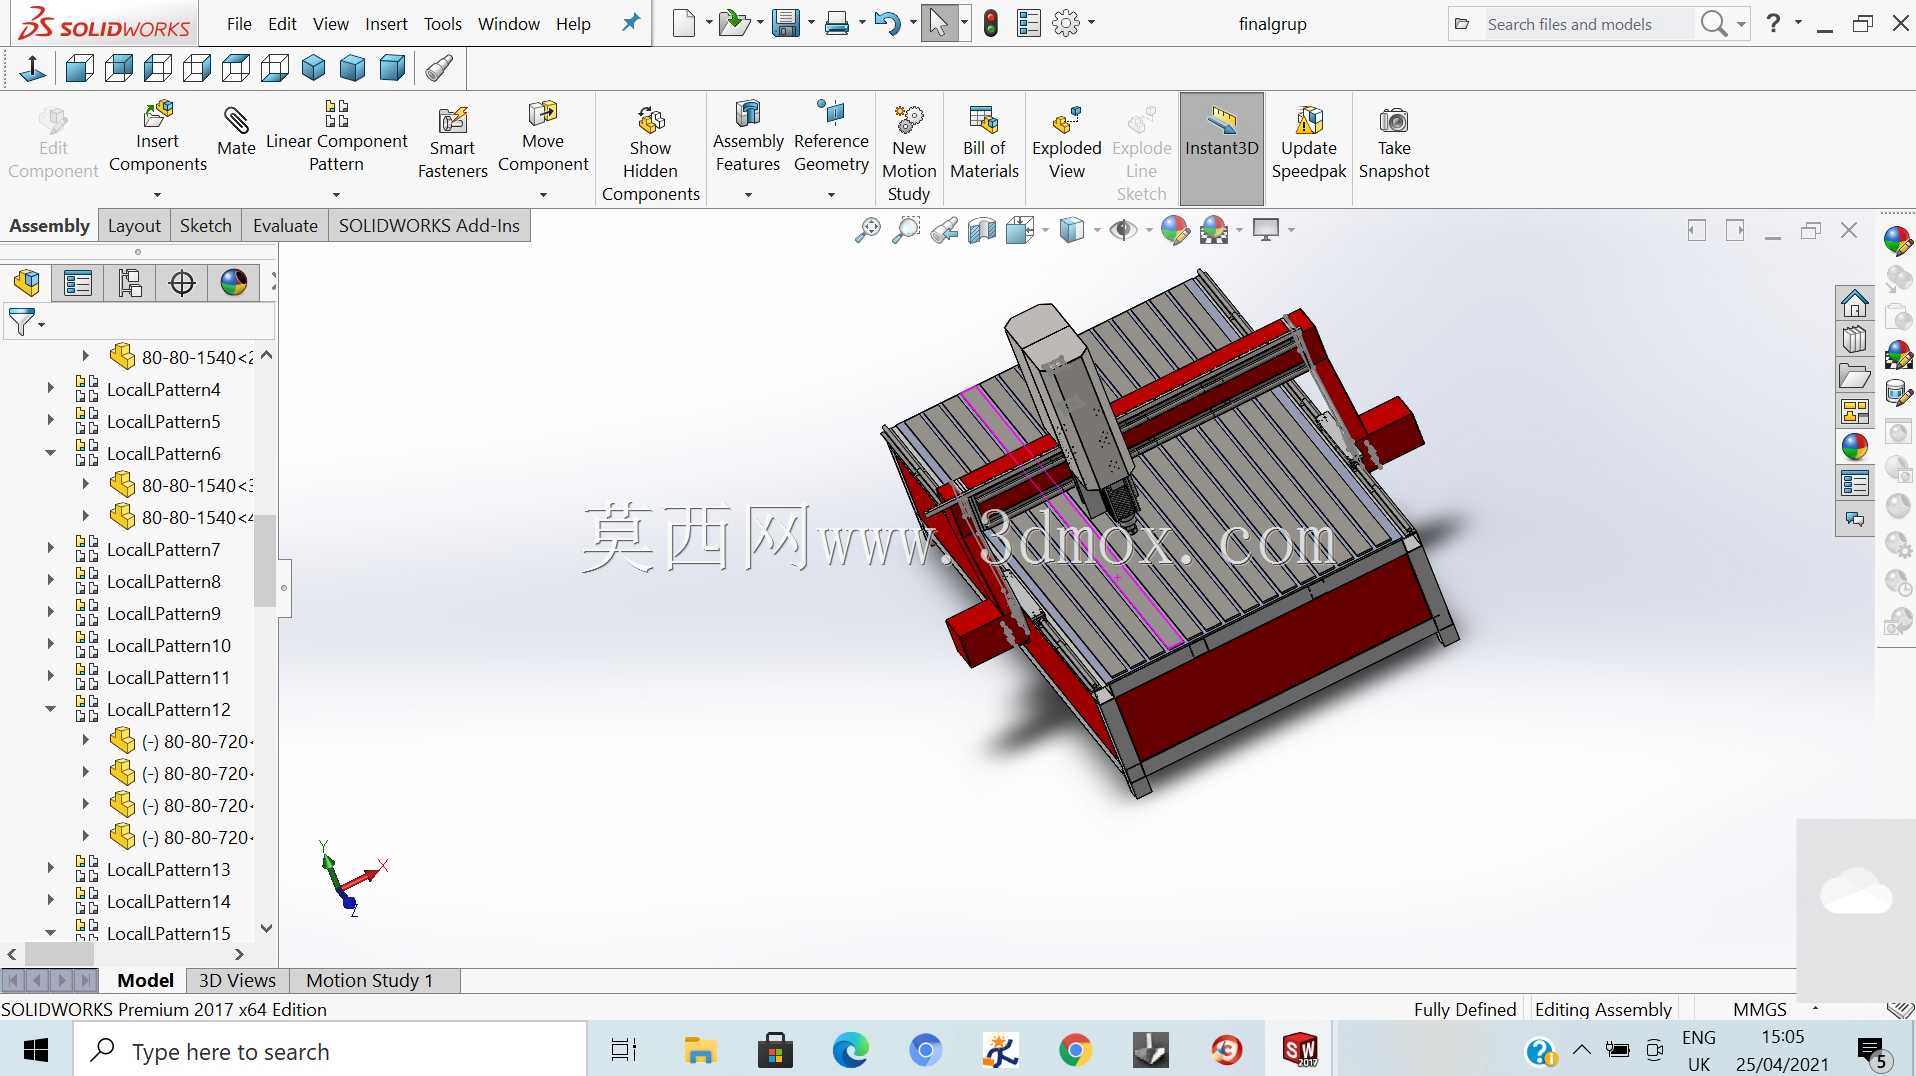Click the Save icon
This screenshot has width=1916, height=1076.
pos(786,24)
